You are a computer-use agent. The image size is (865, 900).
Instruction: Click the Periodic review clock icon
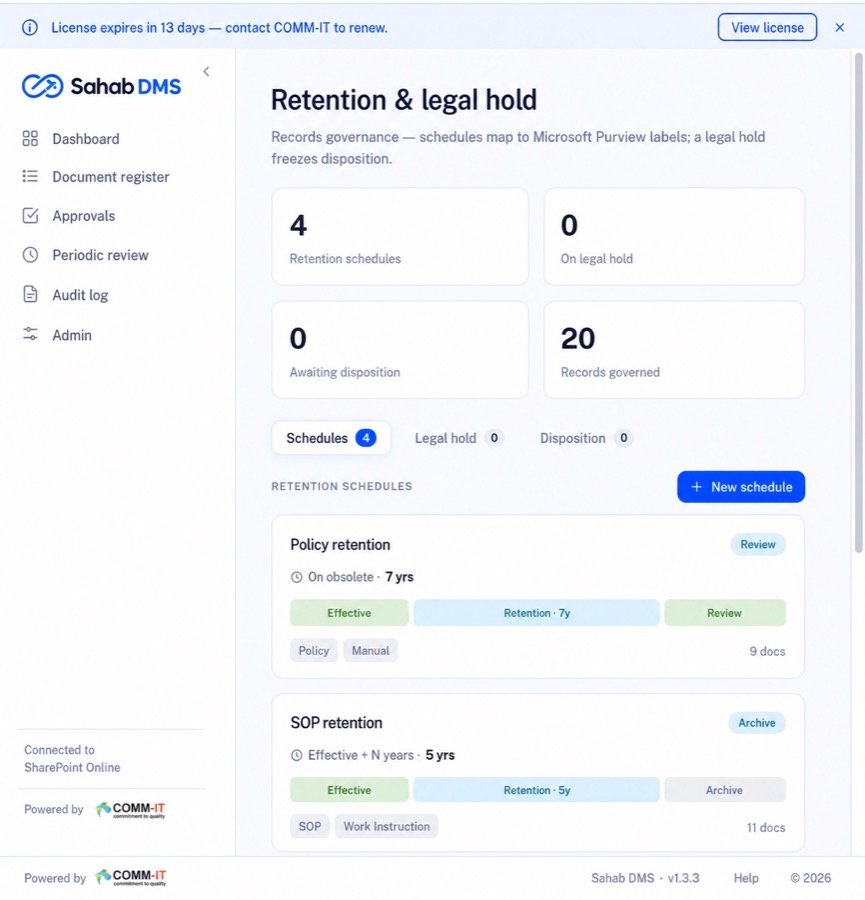(x=30, y=255)
